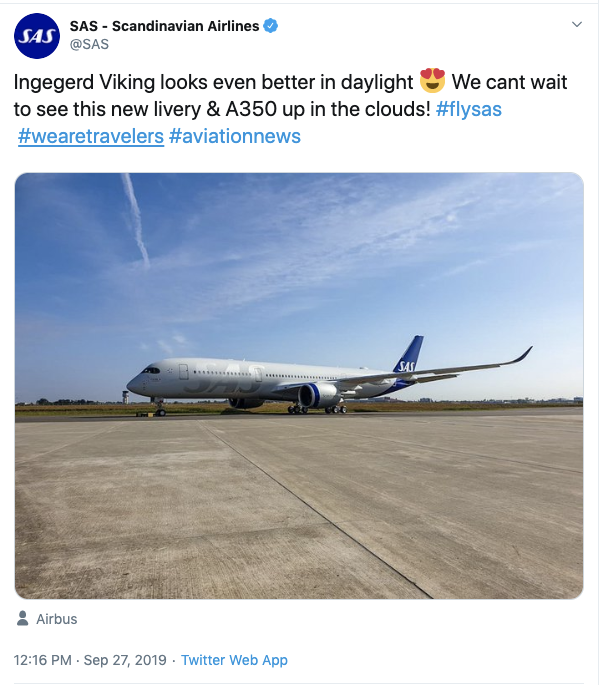Click the blue engine of the aircraft
Image resolution: width=601 pixels, height=685 pixels.
pyautogui.click(x=318, y=395)
